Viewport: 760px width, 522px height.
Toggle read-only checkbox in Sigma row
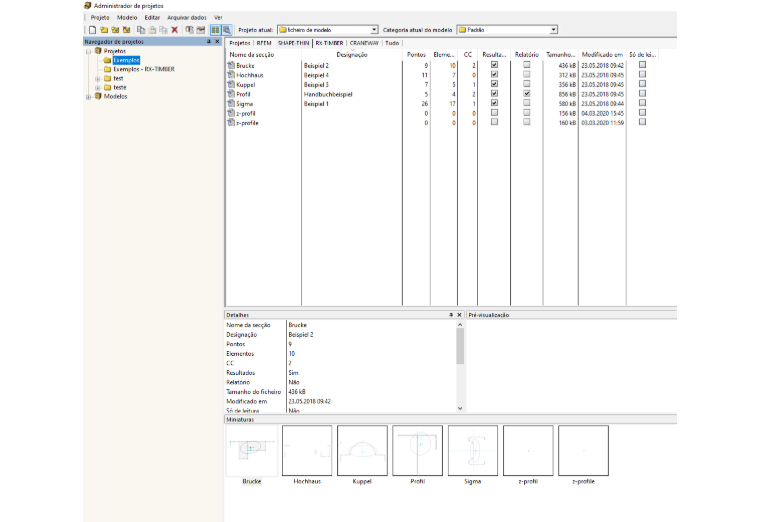(x=643, y=103)
